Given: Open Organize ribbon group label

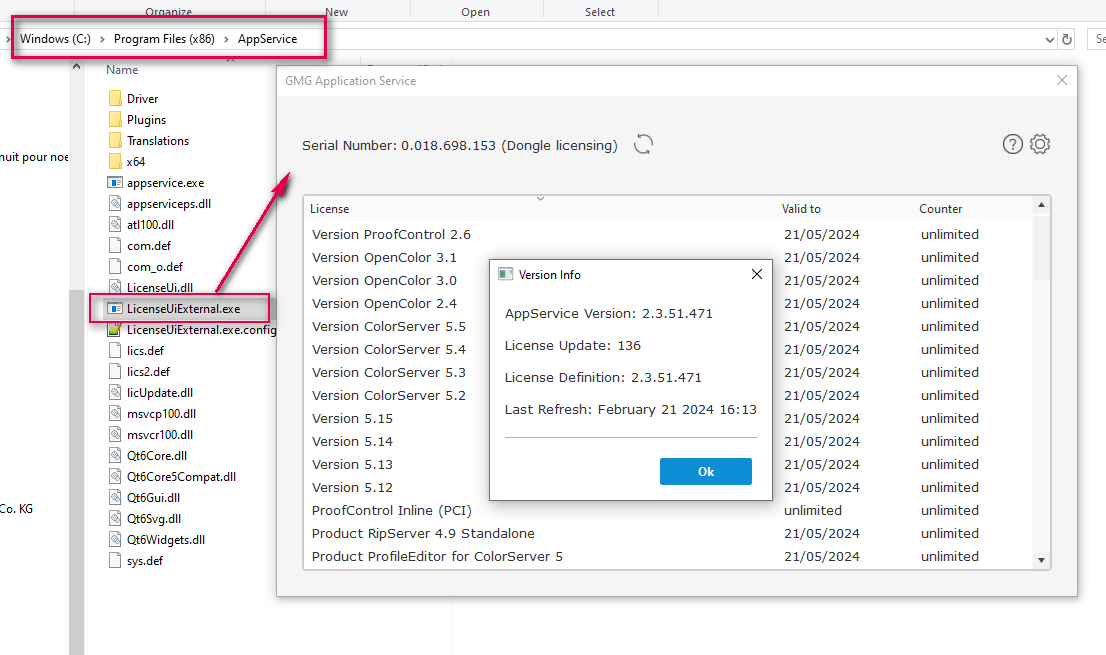Looking at the screenshot, I should pos(169,12).
